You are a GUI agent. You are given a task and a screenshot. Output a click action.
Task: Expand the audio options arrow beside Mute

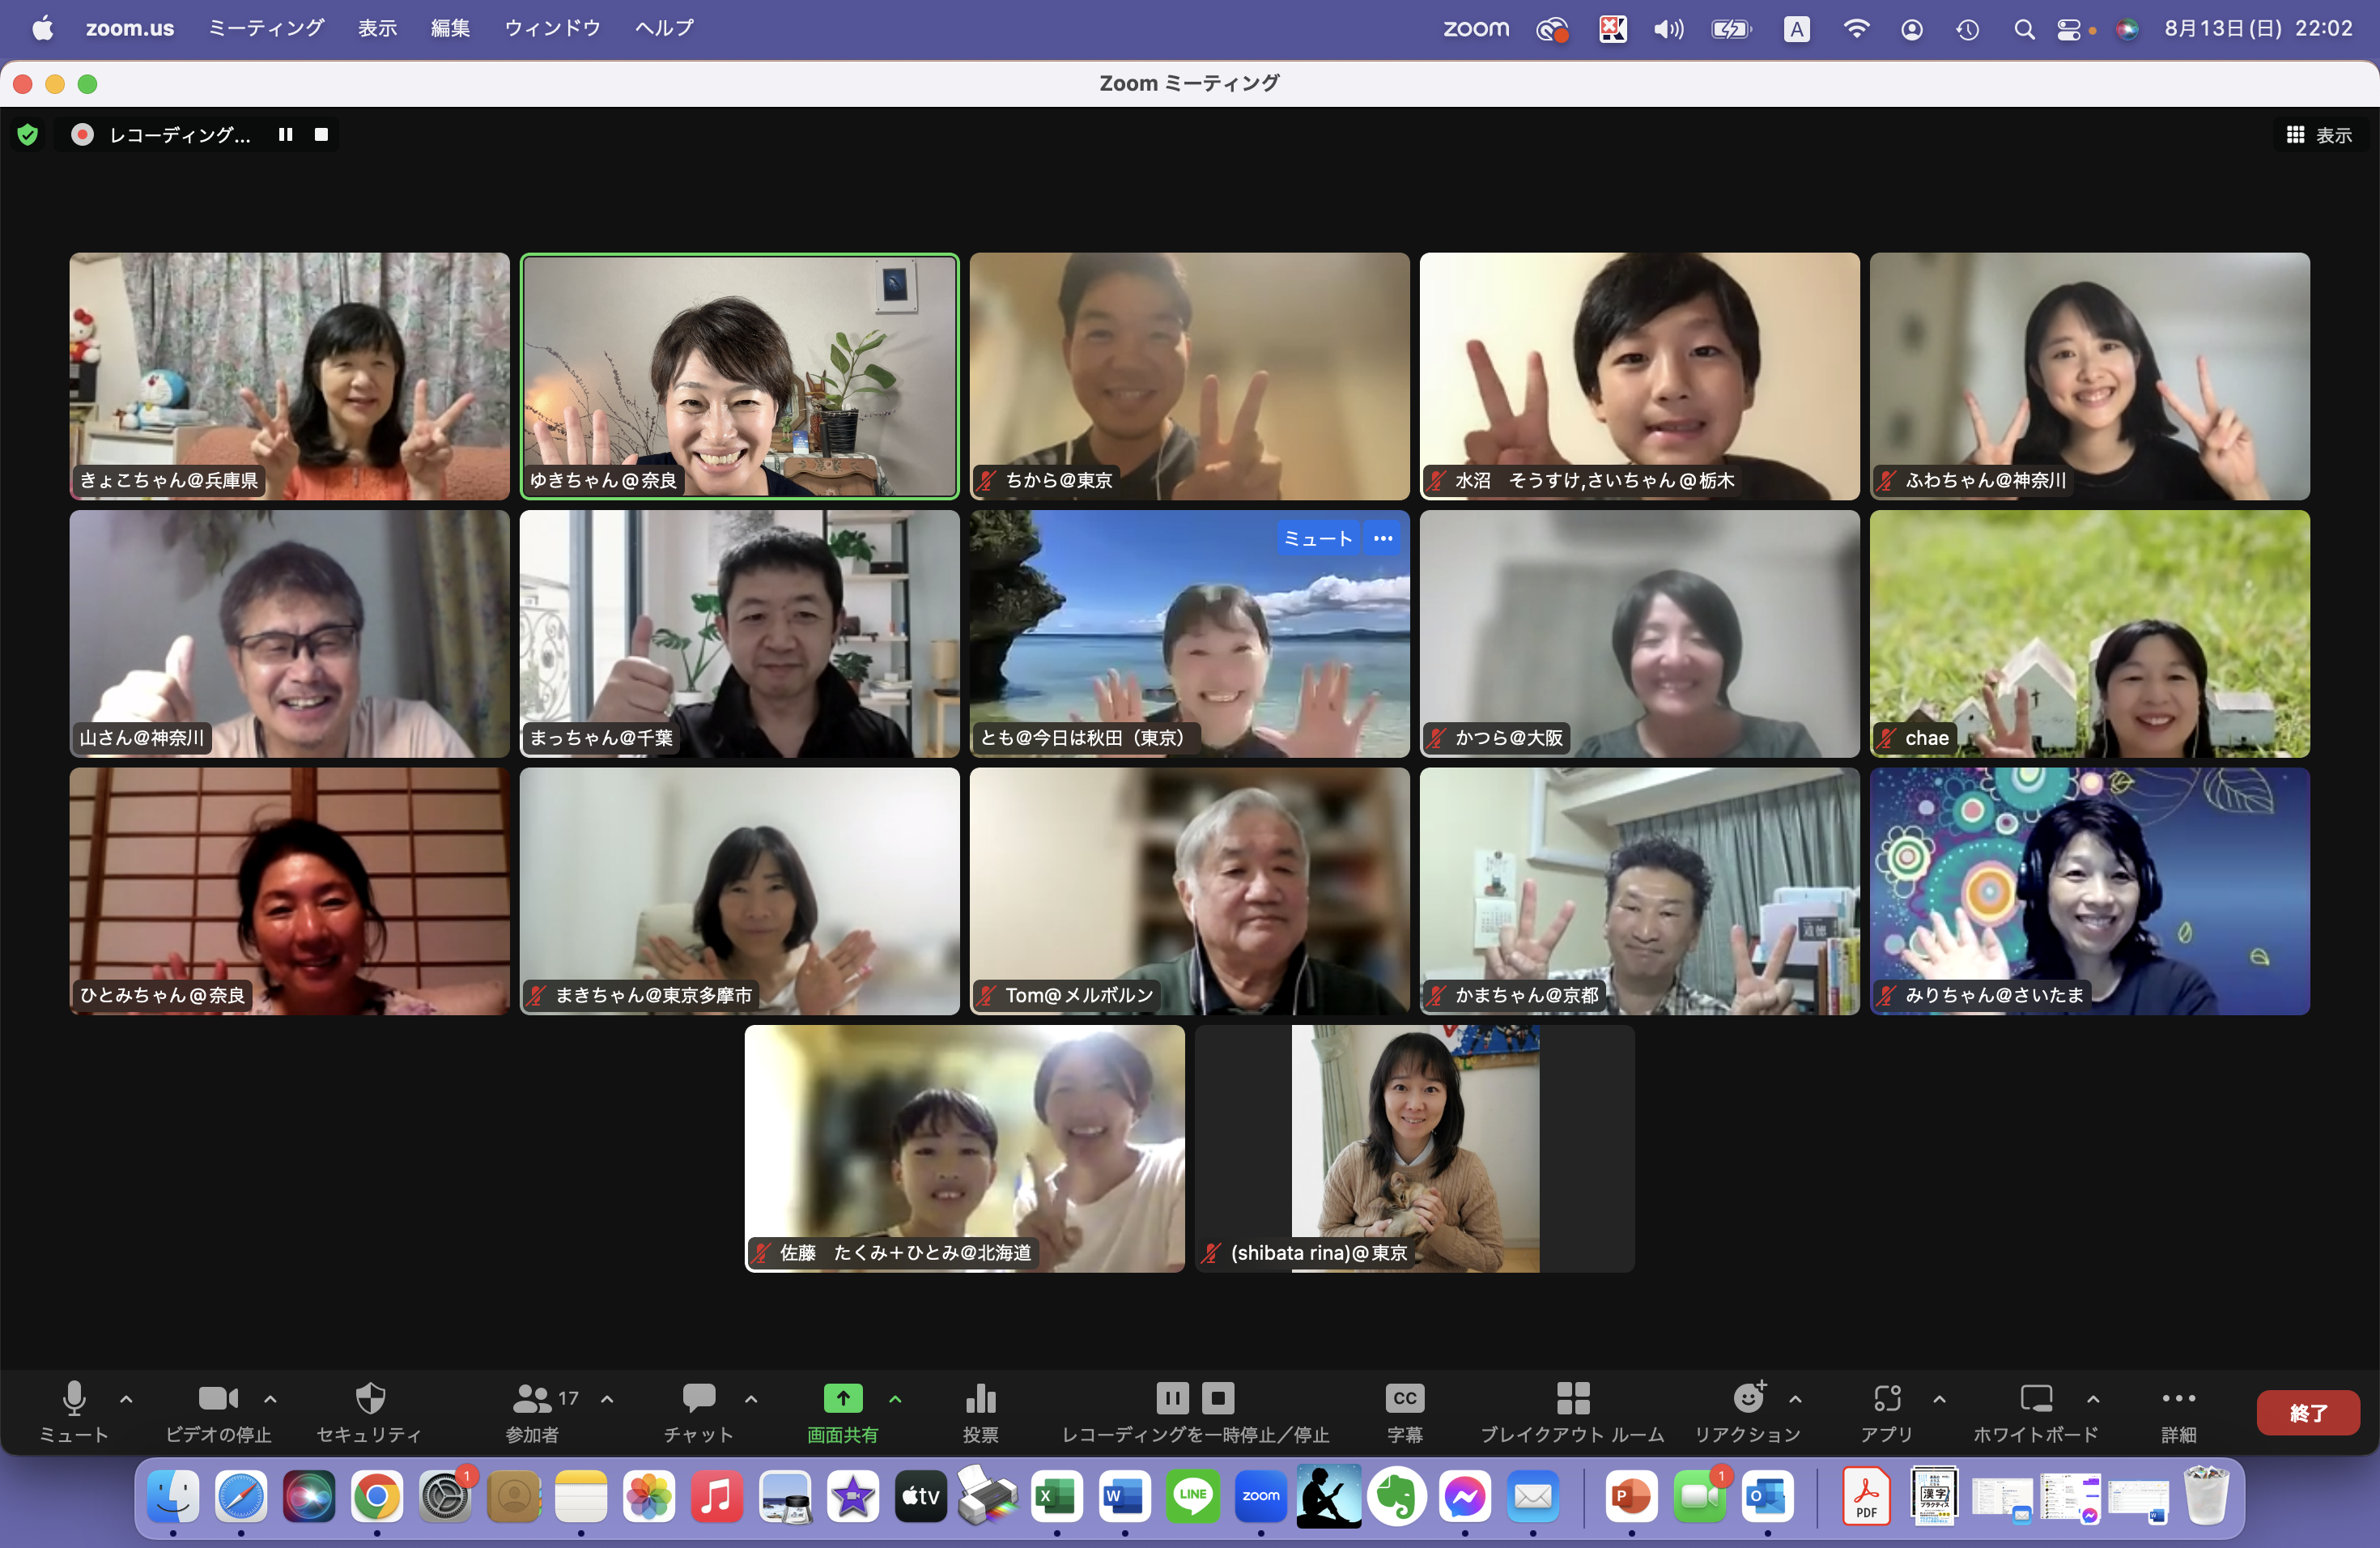126,1399
